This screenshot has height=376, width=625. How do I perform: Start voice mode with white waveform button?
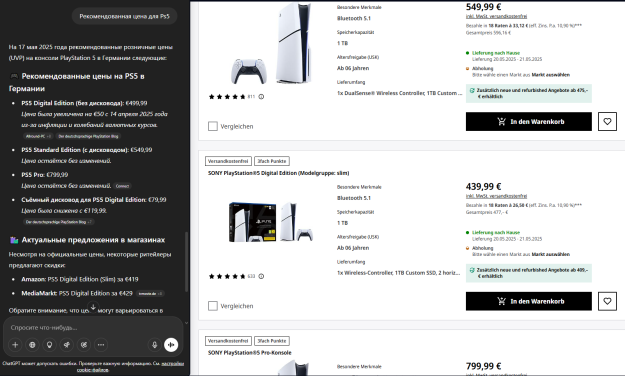[x=171, y=345]
